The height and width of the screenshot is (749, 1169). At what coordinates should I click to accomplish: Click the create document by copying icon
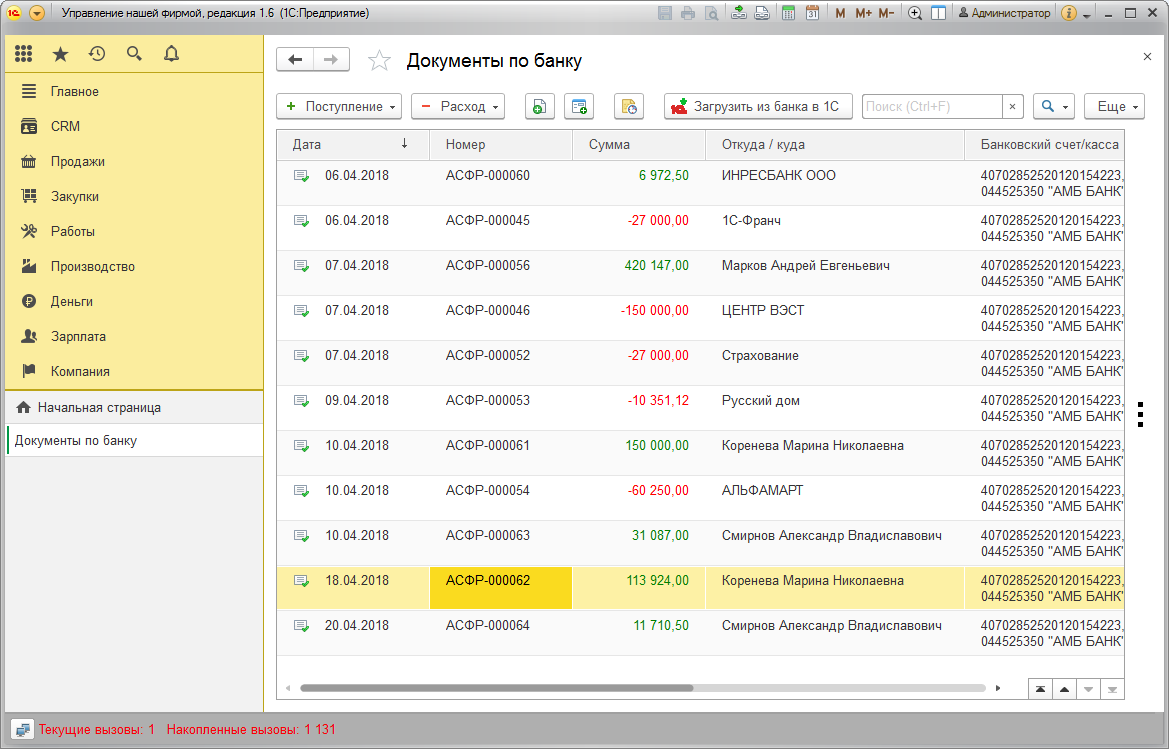click(539, 107)
